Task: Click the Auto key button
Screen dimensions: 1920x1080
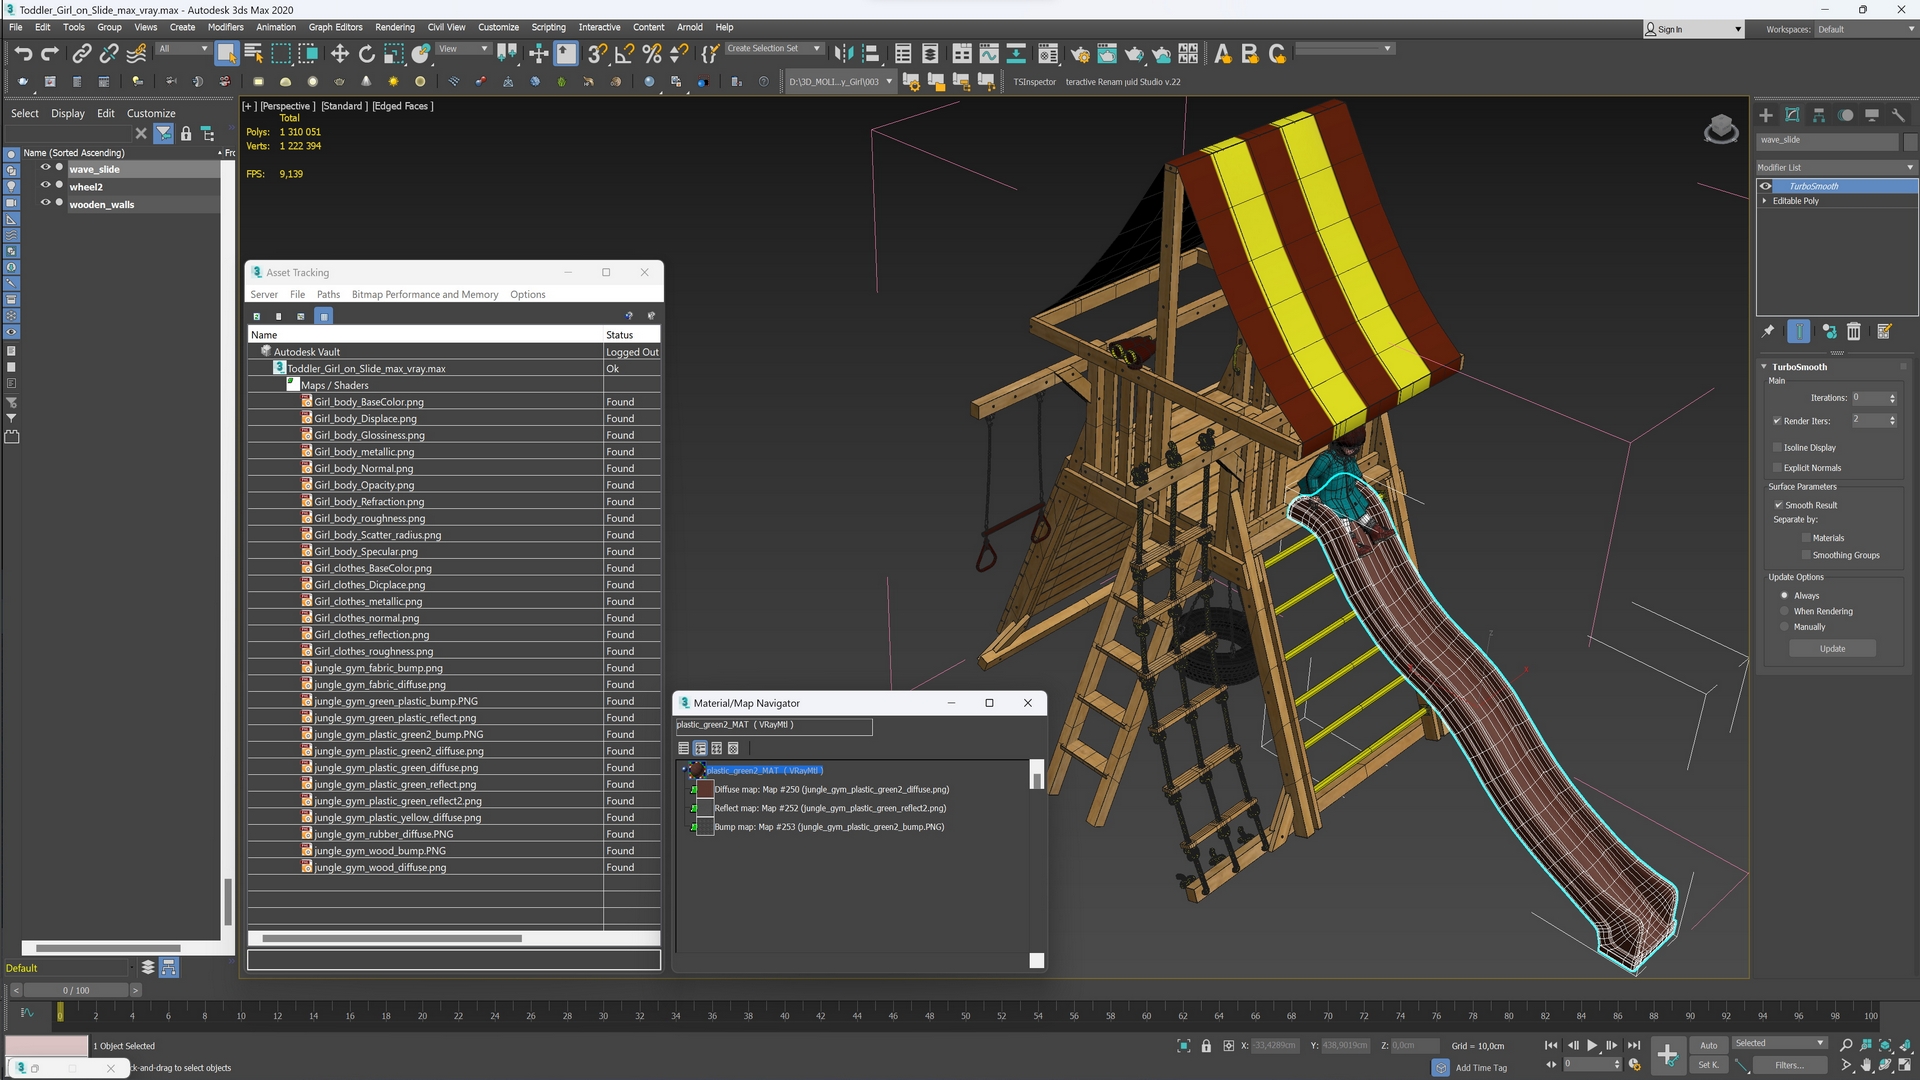Action: coord(1709,1045)
